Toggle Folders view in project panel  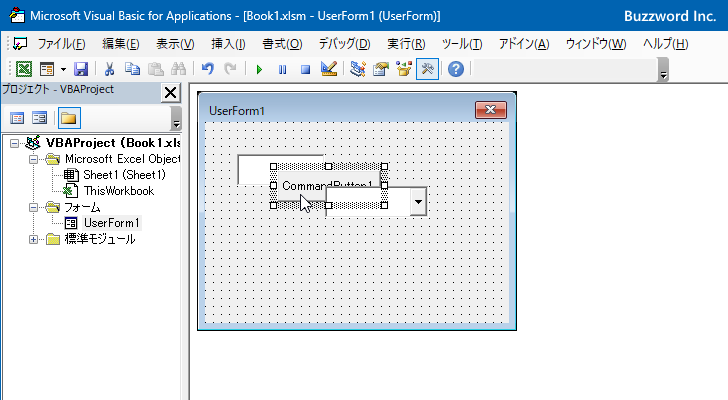[x=69, y=118]
